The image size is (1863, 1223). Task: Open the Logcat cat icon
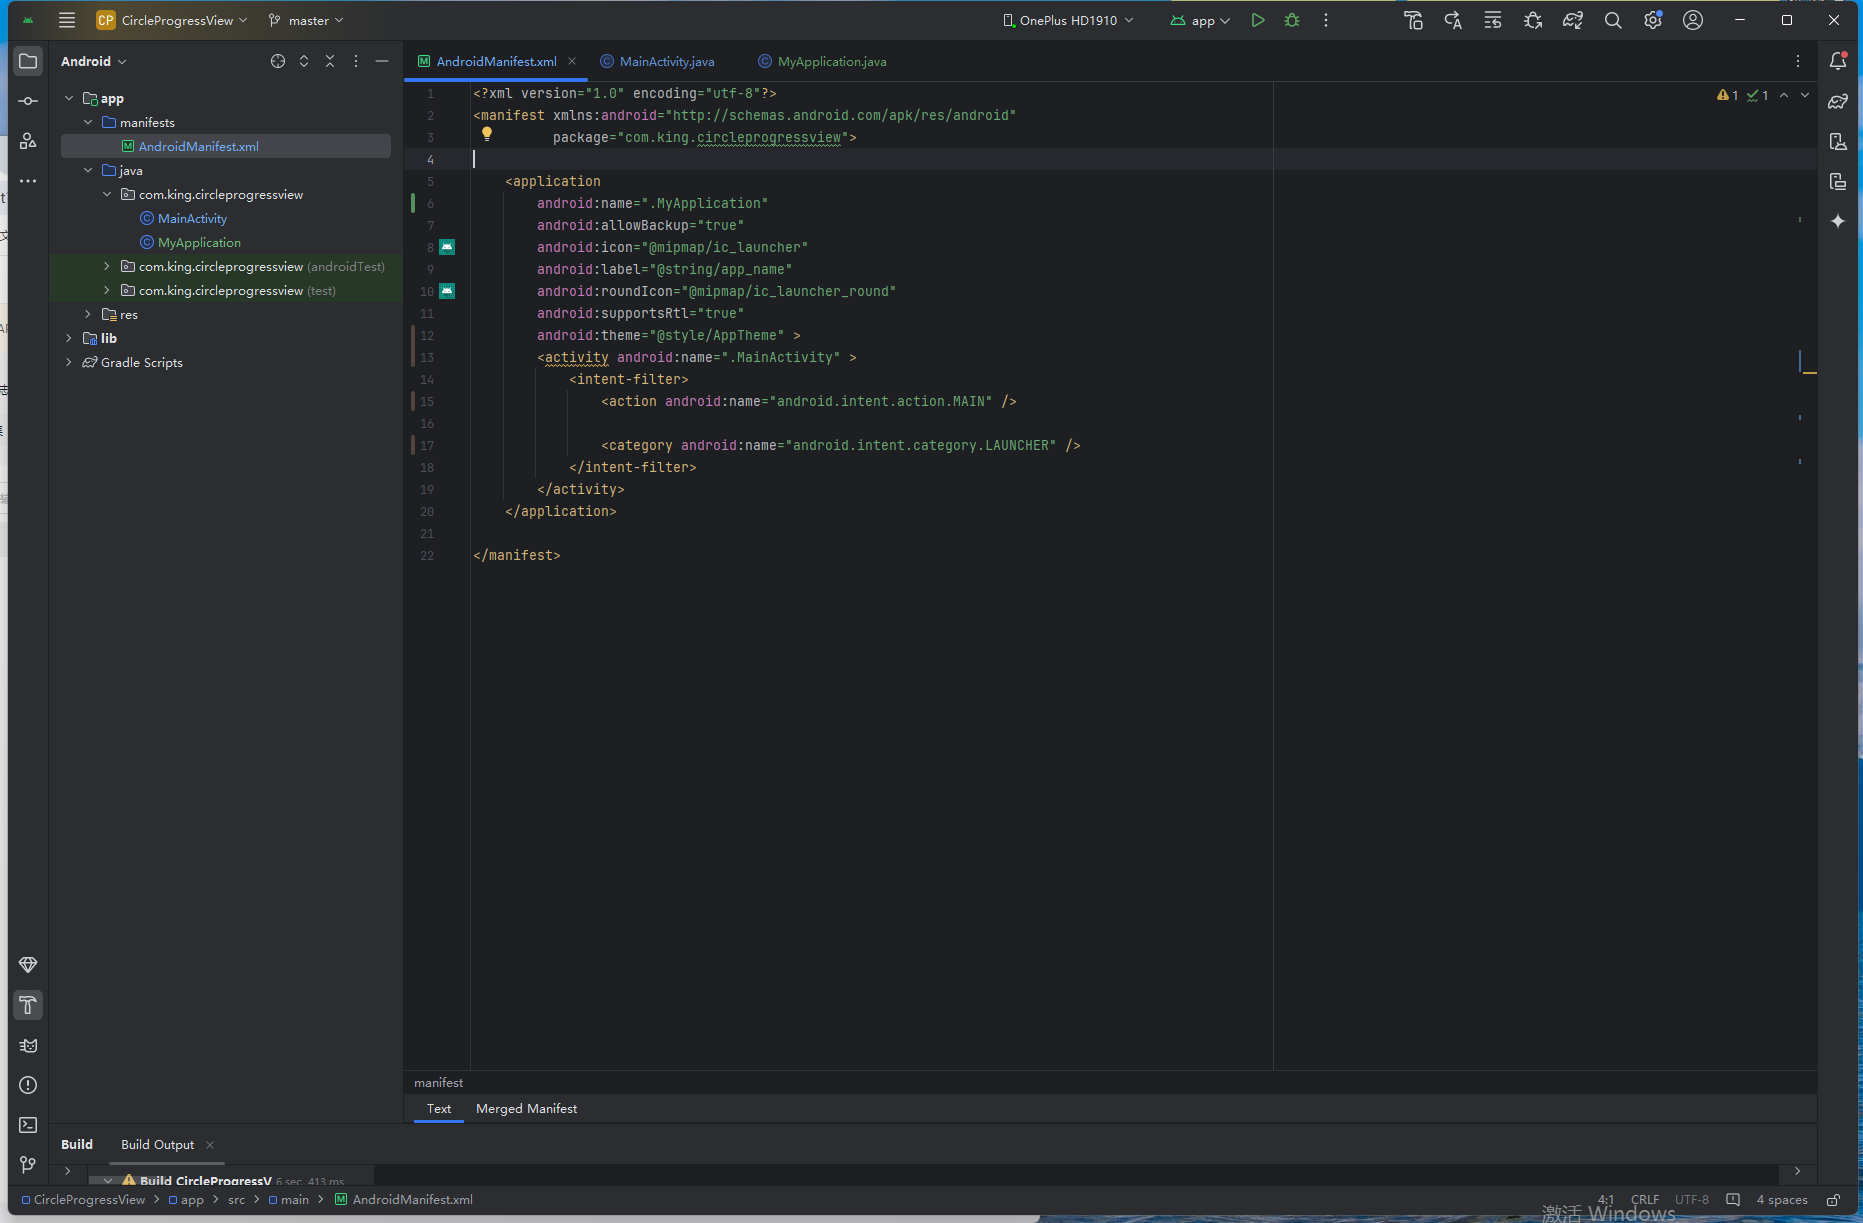click(x=28, y=1045)
